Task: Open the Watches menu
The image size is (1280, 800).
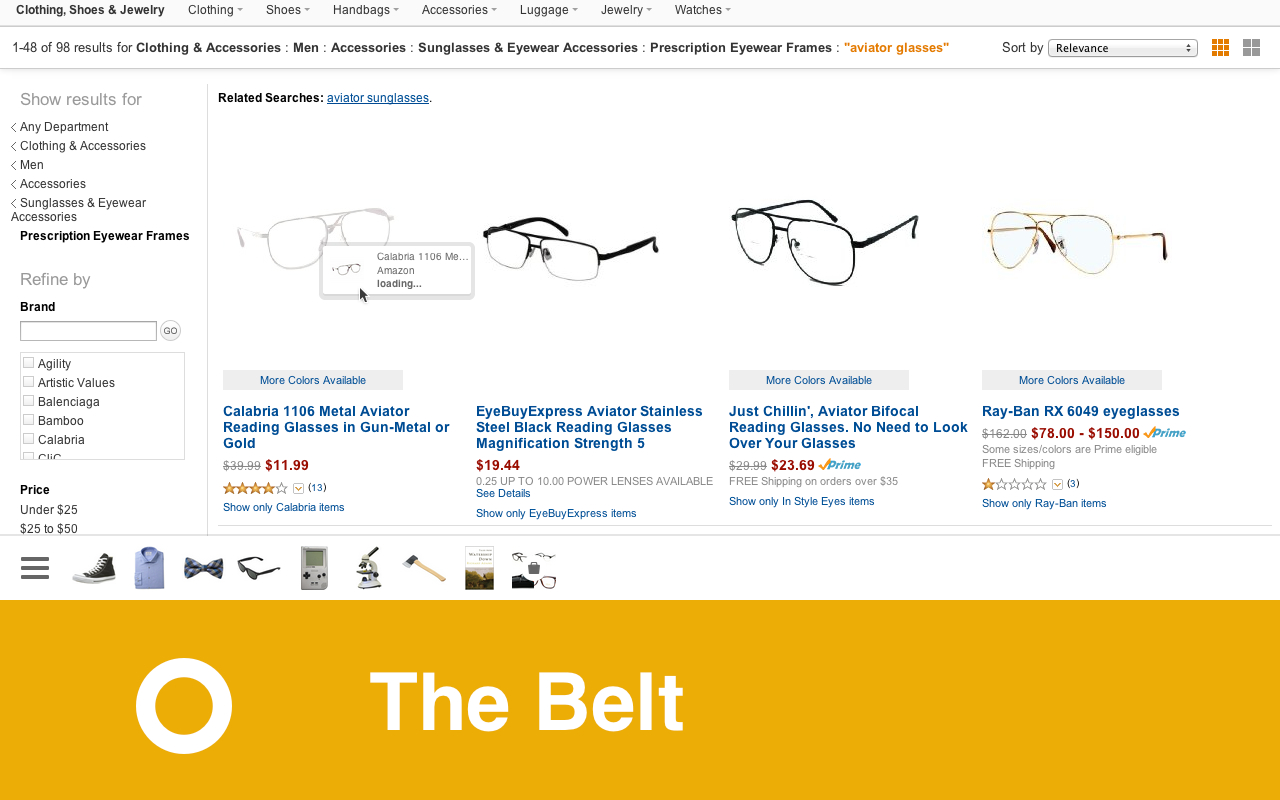Action: (702, 10)
